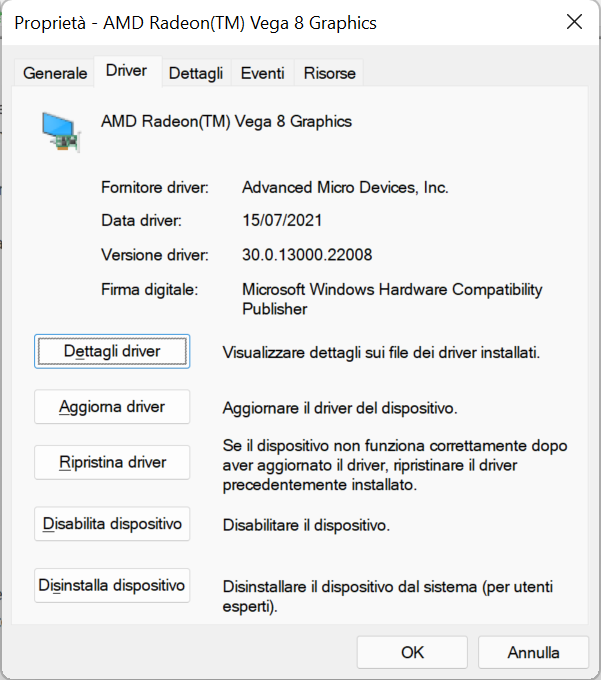Open the Eventi tab
Image resolution: width=604 pixels, height=680 pixels.
pos(262,73)
